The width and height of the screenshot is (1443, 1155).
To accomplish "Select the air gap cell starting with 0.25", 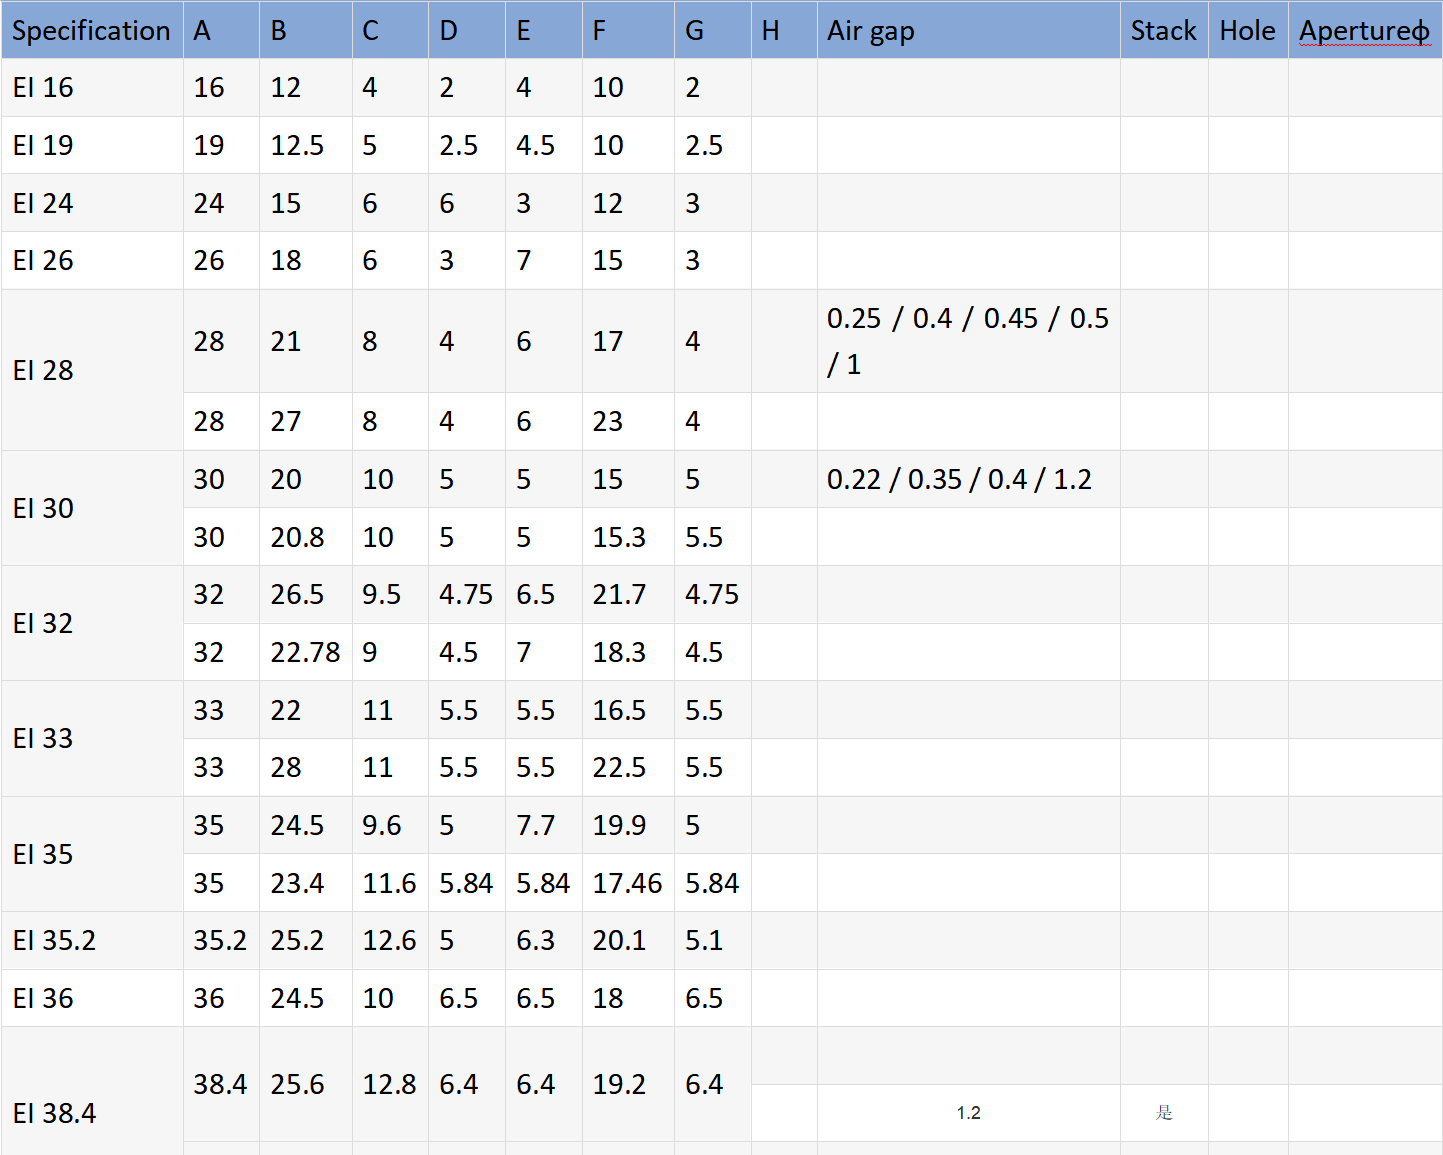I will point(967,341).
